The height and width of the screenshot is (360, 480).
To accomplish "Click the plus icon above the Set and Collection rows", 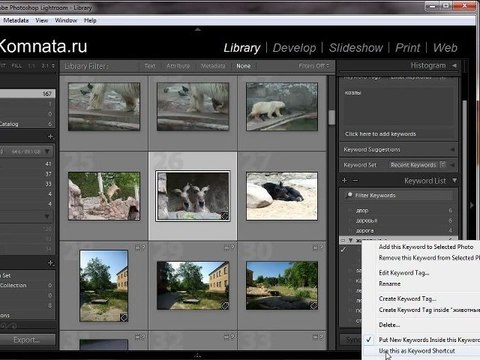I will pyautogui.click(x=50, y=263).
